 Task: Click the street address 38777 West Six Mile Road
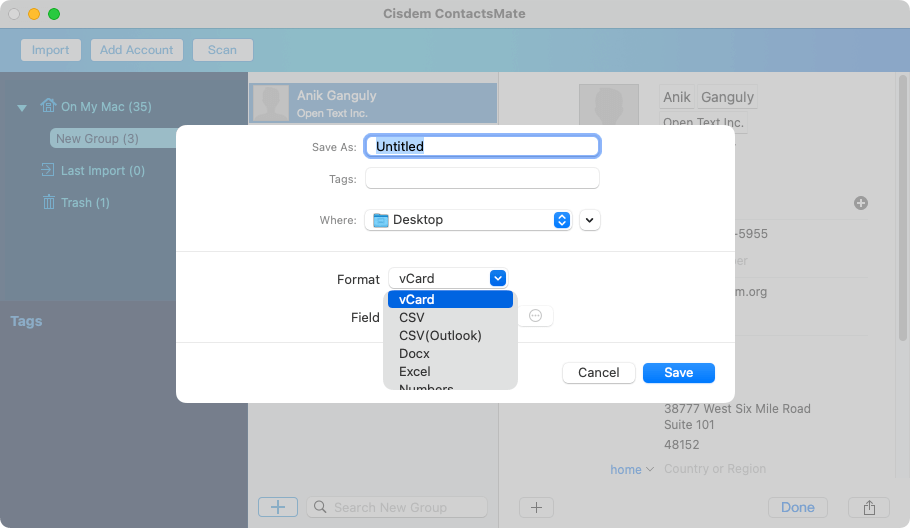tap(737, 408)
